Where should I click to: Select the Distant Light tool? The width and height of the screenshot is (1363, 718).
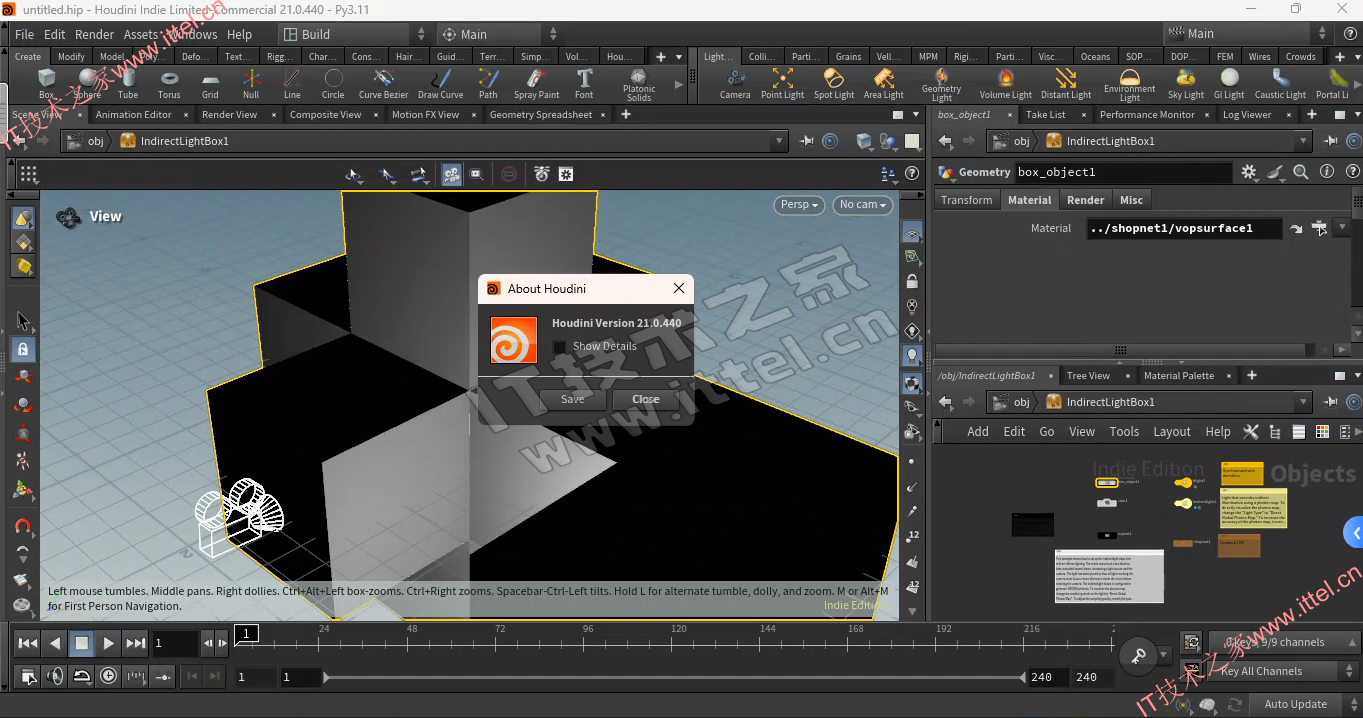[x=1066, y=83]
